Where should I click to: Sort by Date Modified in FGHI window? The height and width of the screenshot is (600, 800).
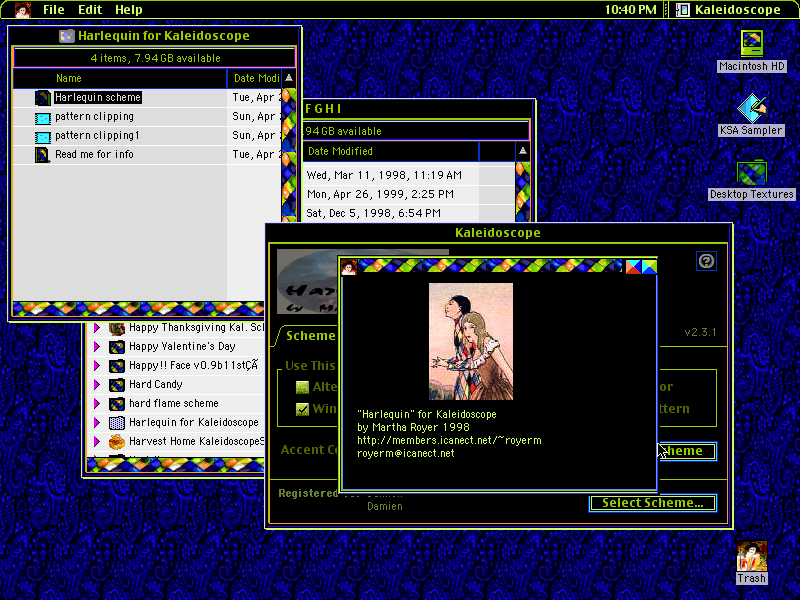pyautogui.click(x=340, y=152)
